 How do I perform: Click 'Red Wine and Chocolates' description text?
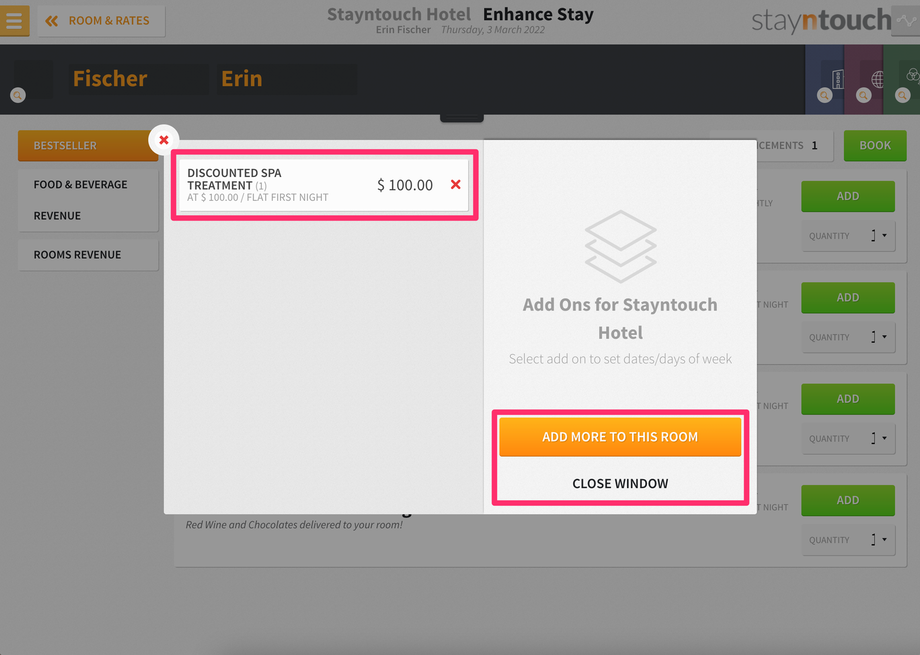click(294, 525)
